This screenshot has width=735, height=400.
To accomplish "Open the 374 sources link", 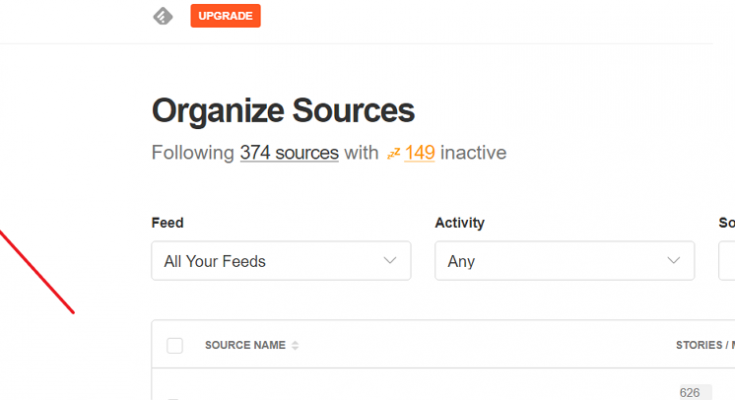I will (x=289, y=153).
